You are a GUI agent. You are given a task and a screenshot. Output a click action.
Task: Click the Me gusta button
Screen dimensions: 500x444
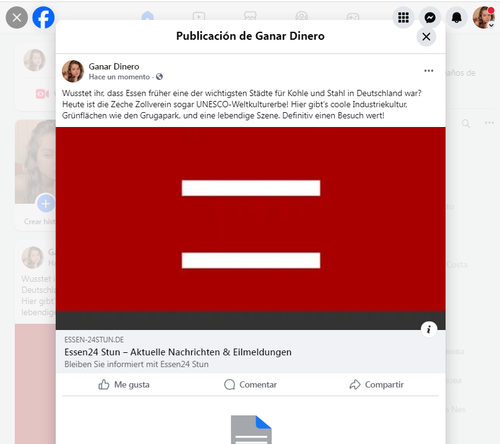(124, 385)
